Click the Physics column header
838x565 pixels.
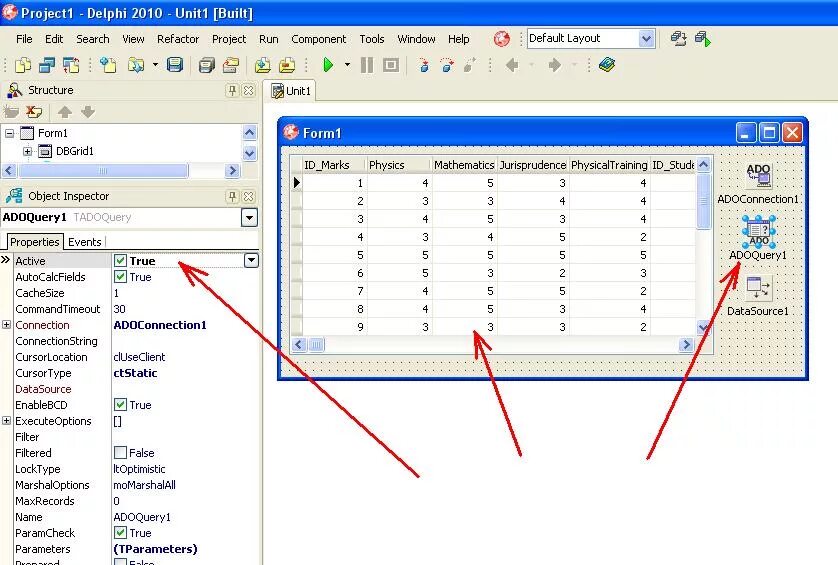[x=398, y=165]
